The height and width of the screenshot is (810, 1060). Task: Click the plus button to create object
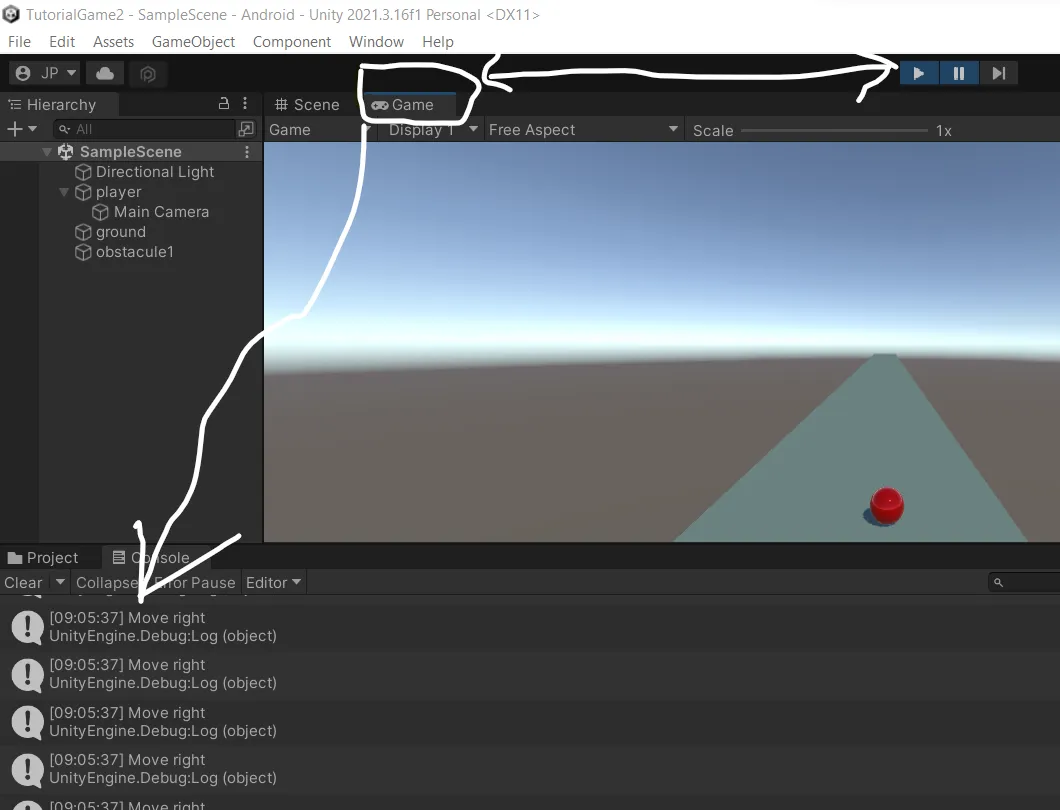[14, 129]
